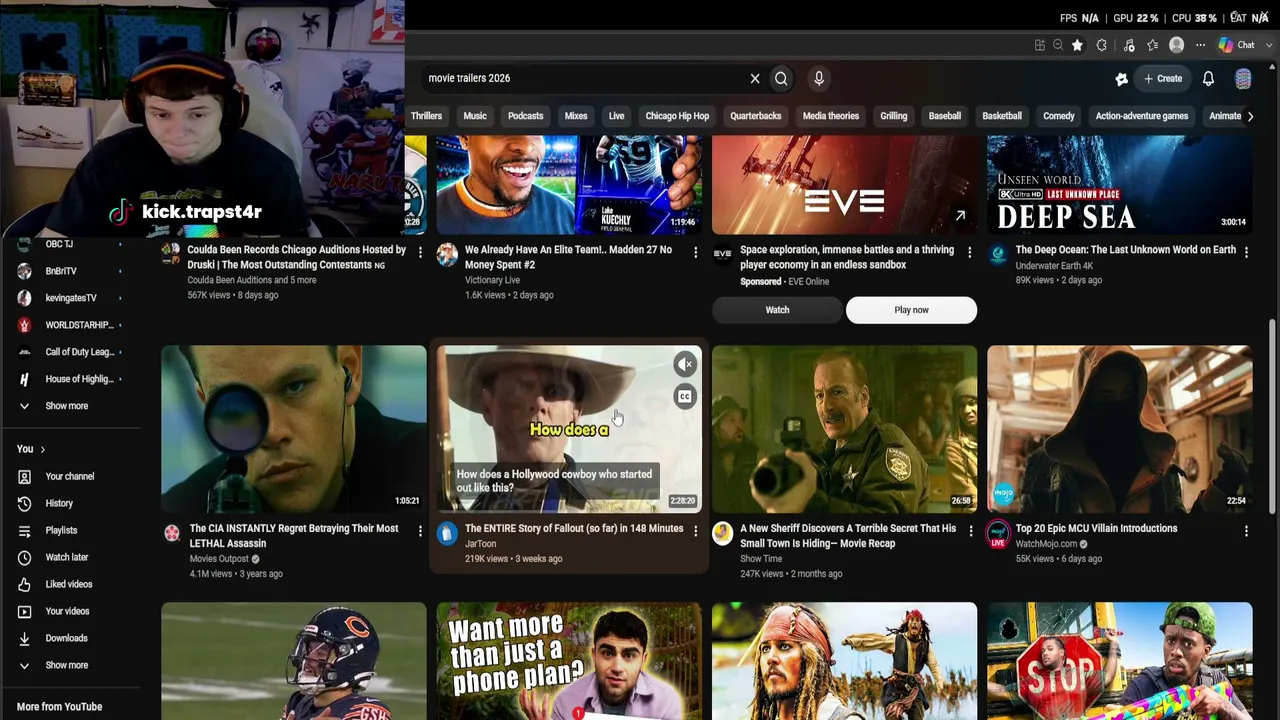1280x720 pixels.
Task: Open the You section chevron
Action: tap(42, 450)
